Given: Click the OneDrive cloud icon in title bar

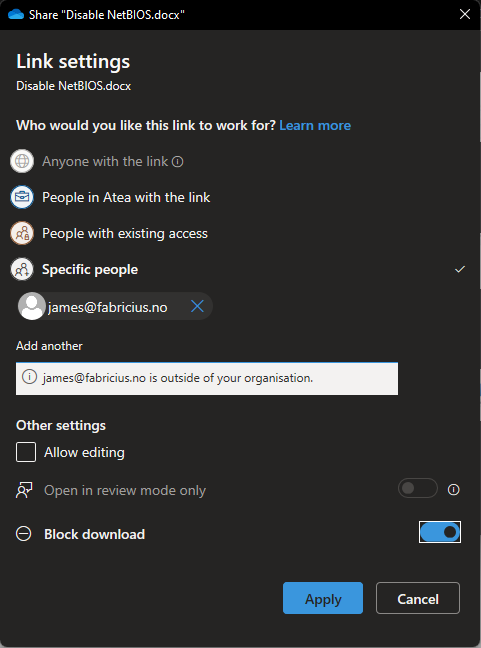Looking at the screenshot, I should click(x=16, y=14).
